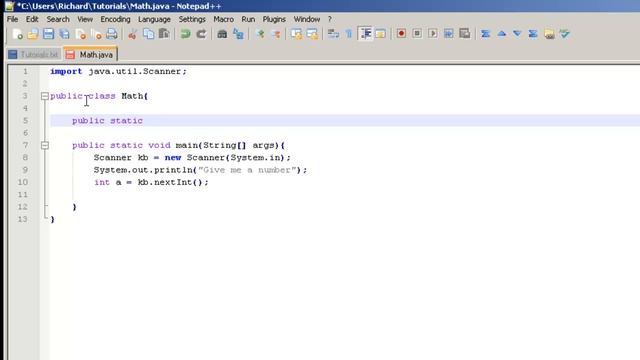Click the Playback macro icon

tap(433, 34)
